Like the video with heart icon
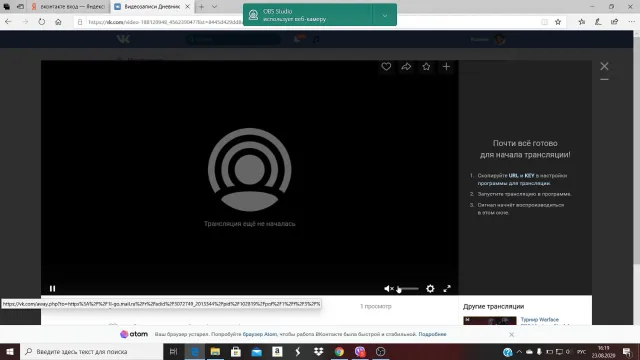 point(386,67)
